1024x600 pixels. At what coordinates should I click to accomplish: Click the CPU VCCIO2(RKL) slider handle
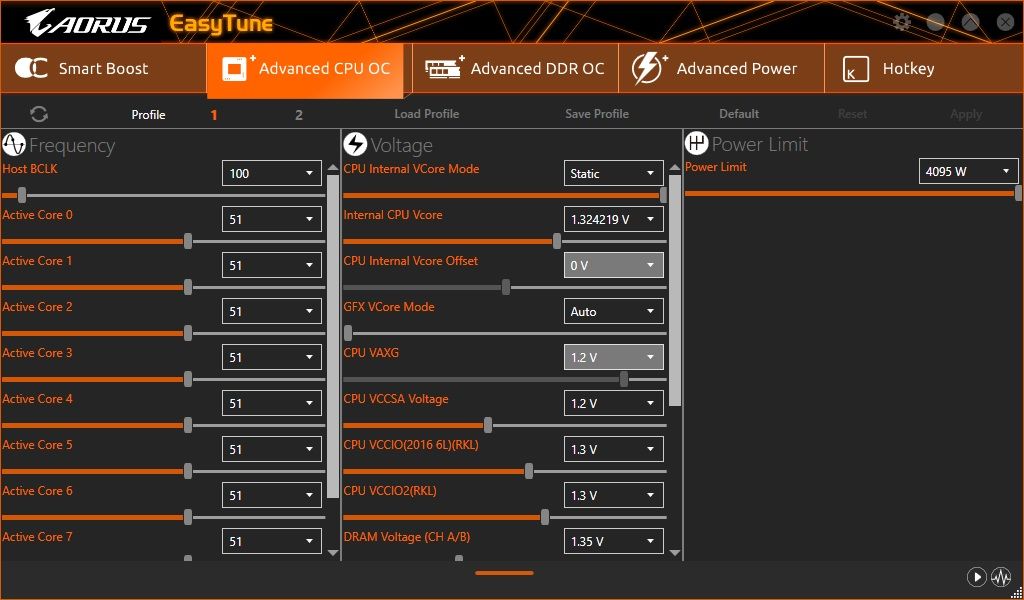tap(545, 517)
